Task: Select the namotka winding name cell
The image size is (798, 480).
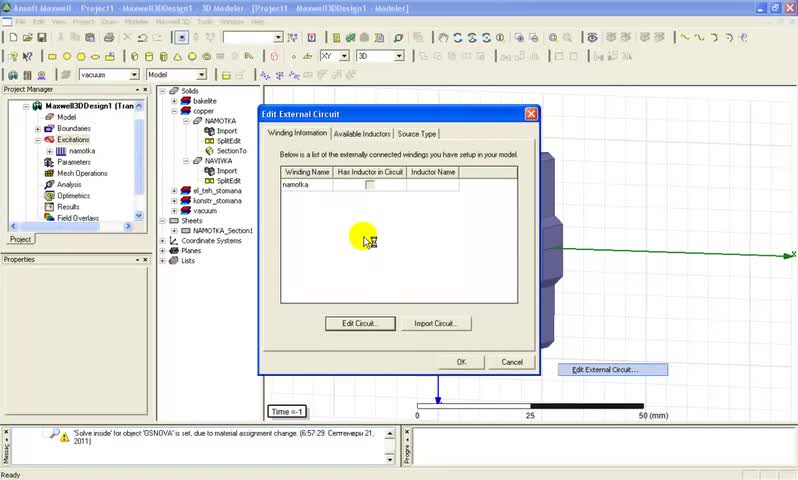Action: 307,185
